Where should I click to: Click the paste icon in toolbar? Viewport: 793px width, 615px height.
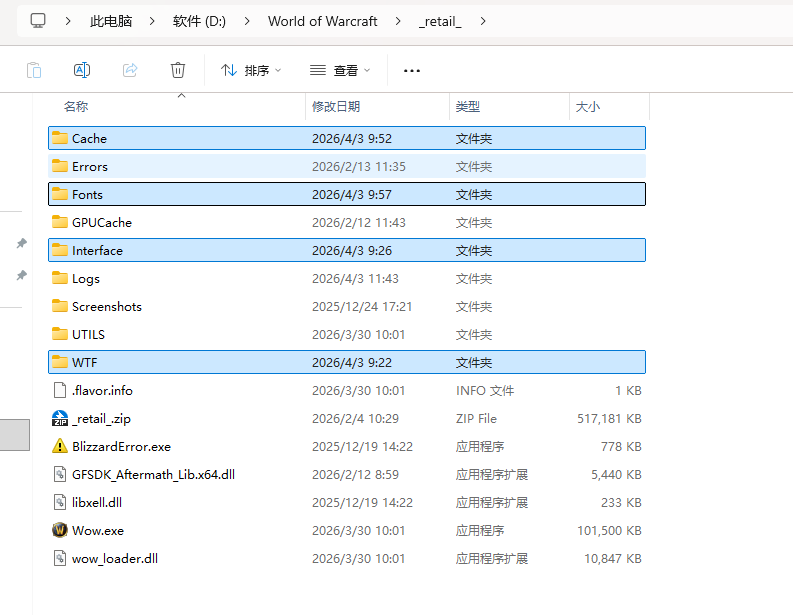pyautogui.click(x=34, y=70)
